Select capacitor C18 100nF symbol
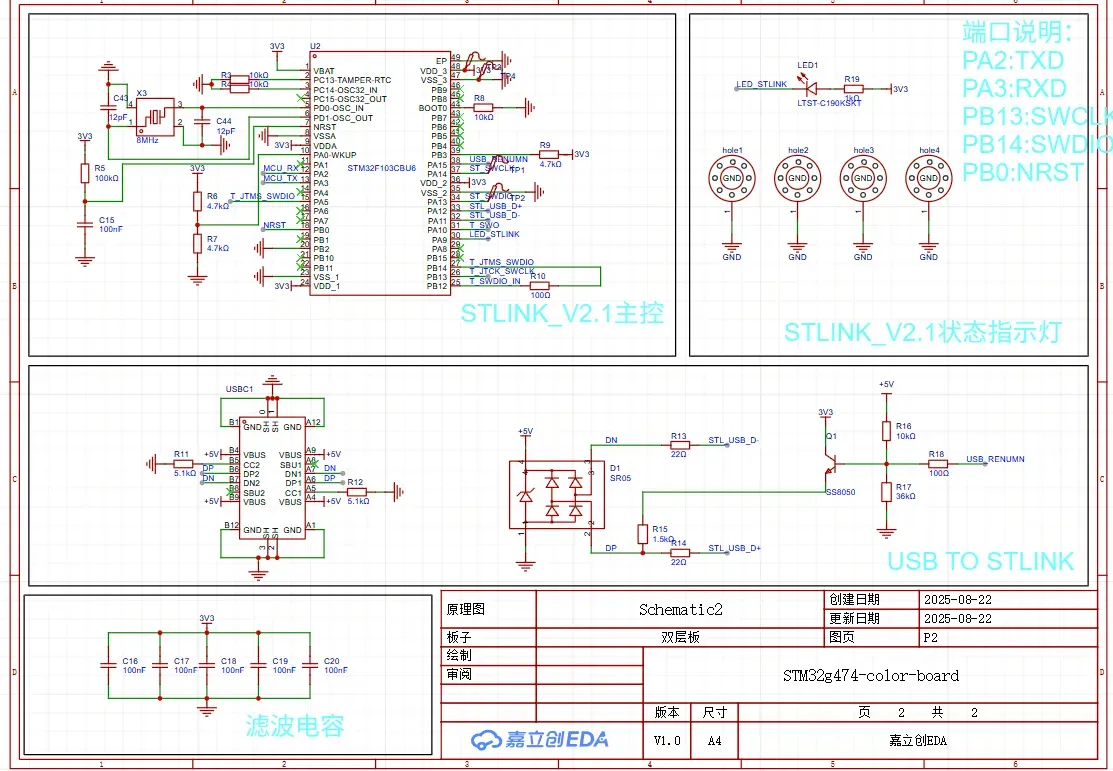The height and width of the screenshot is (771, 1113). click(x=207, y=666)
